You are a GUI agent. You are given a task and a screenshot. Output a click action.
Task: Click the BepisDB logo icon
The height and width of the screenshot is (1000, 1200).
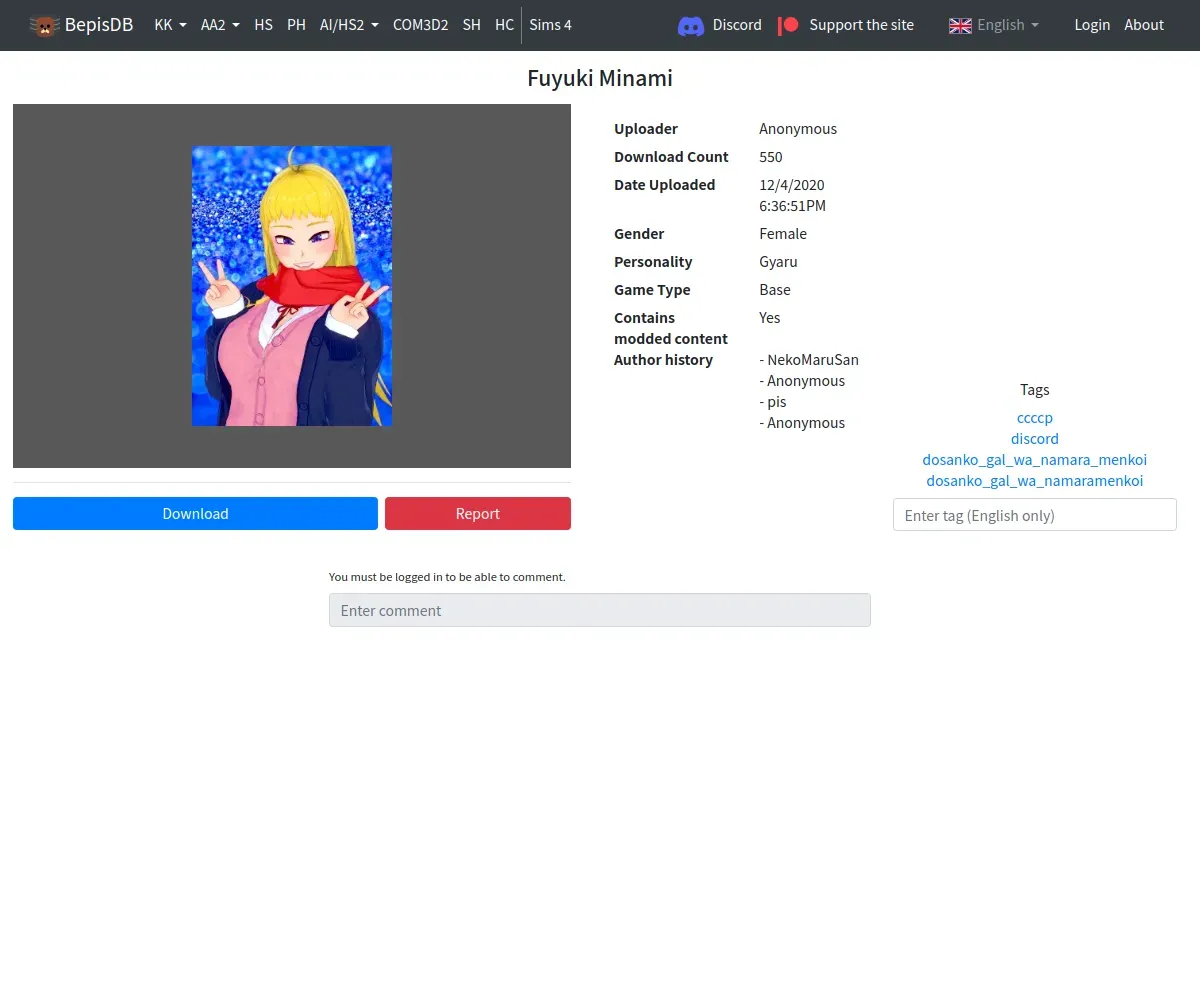[x=44, y=25]
